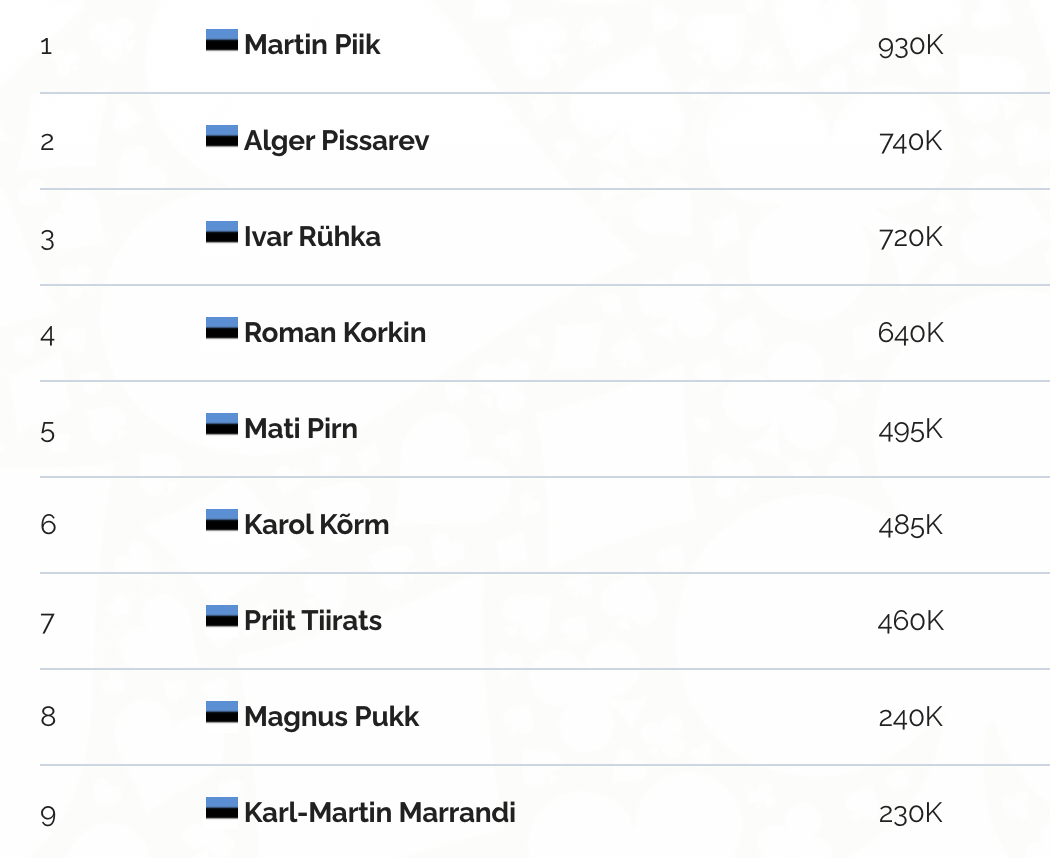
Task: Click the 930K chip count
Action: (x=910, y=46)
